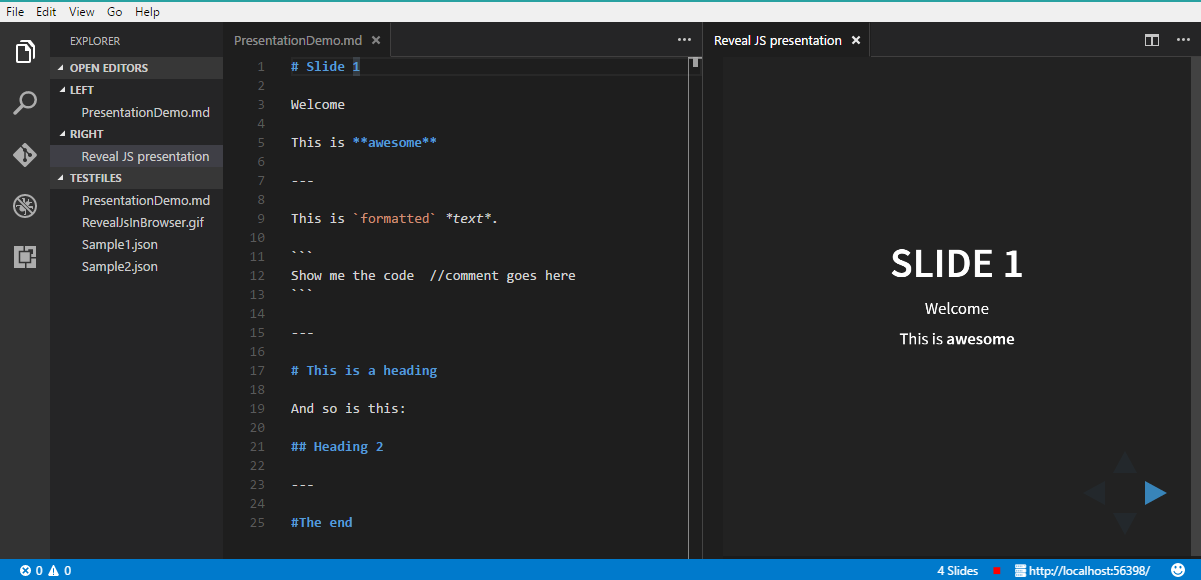1201x580 pixels.
Task: Open the View menu
Action: 81,11
